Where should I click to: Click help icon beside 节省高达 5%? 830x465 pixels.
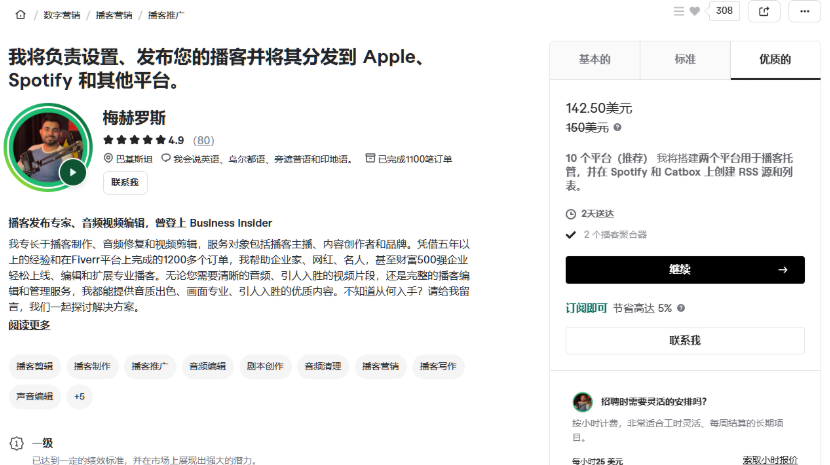click(681, 308)
